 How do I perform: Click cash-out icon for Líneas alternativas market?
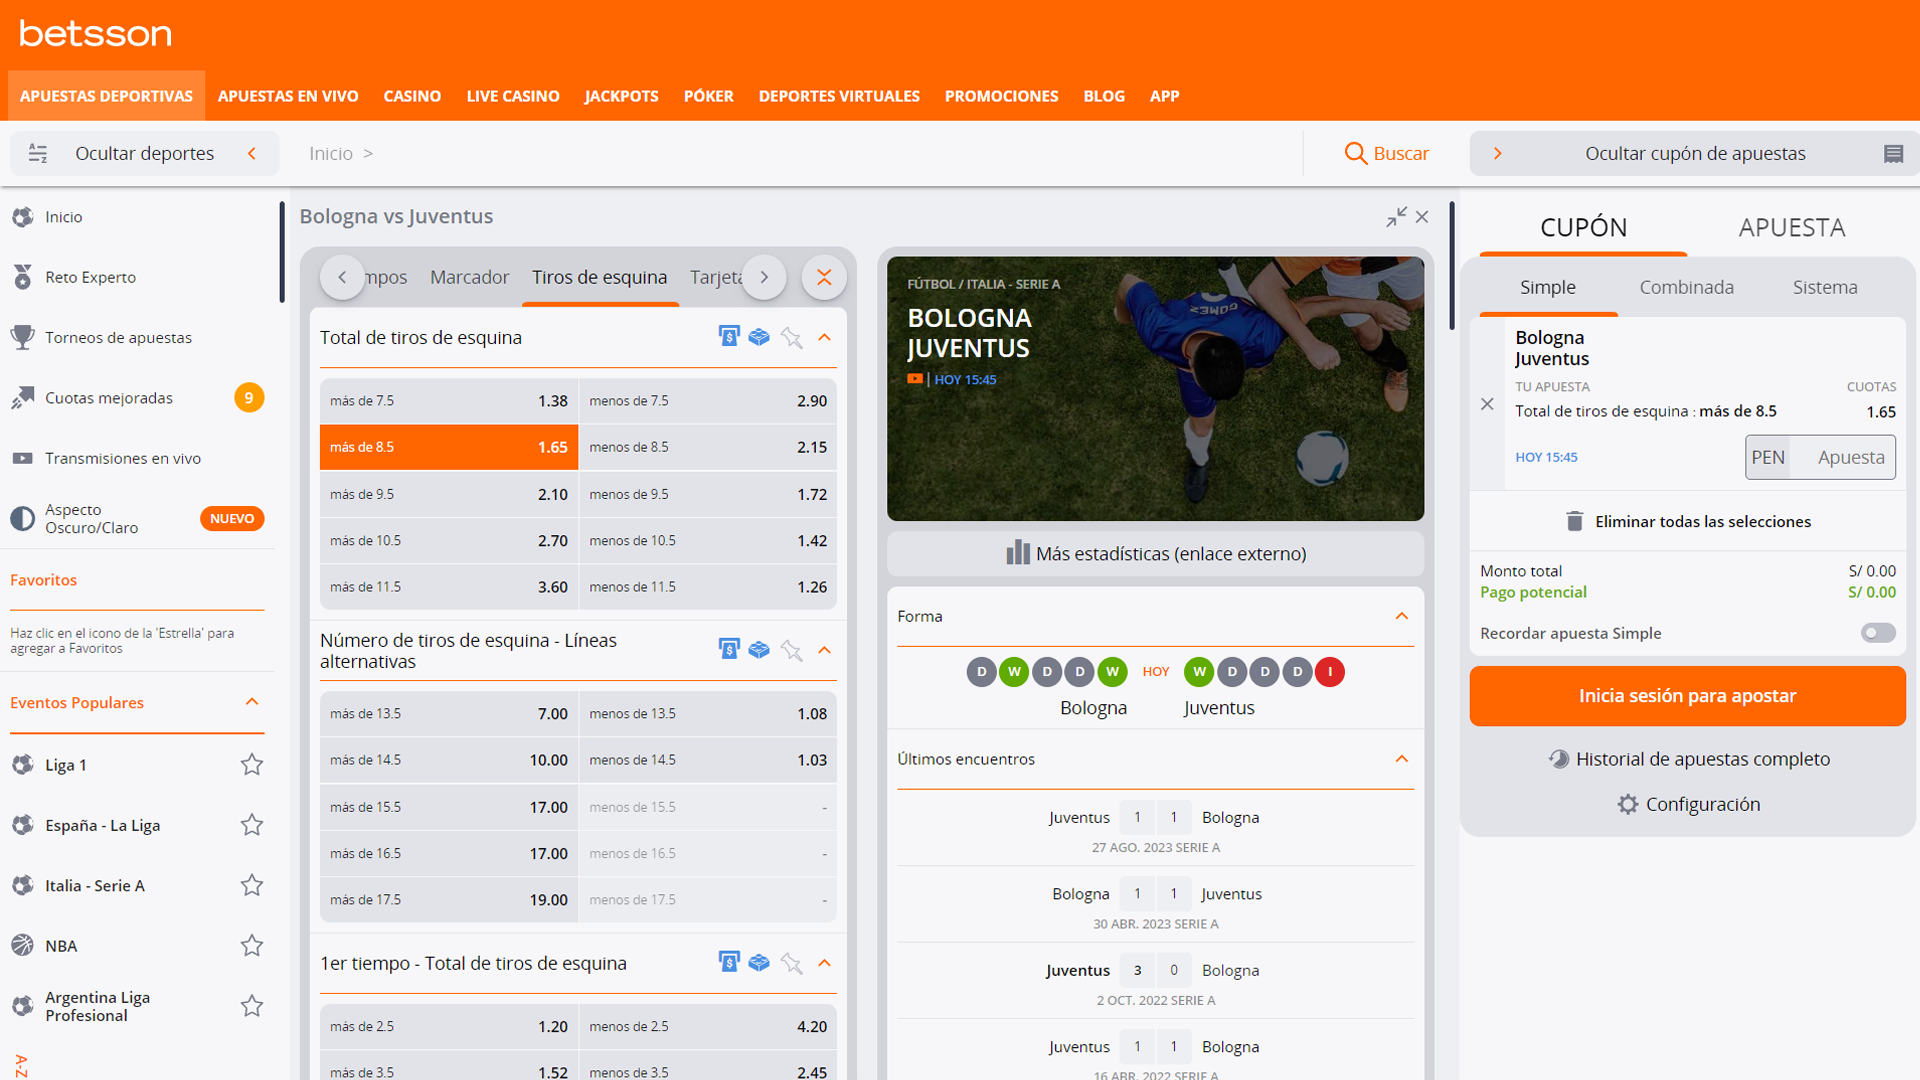click(729, 650)
